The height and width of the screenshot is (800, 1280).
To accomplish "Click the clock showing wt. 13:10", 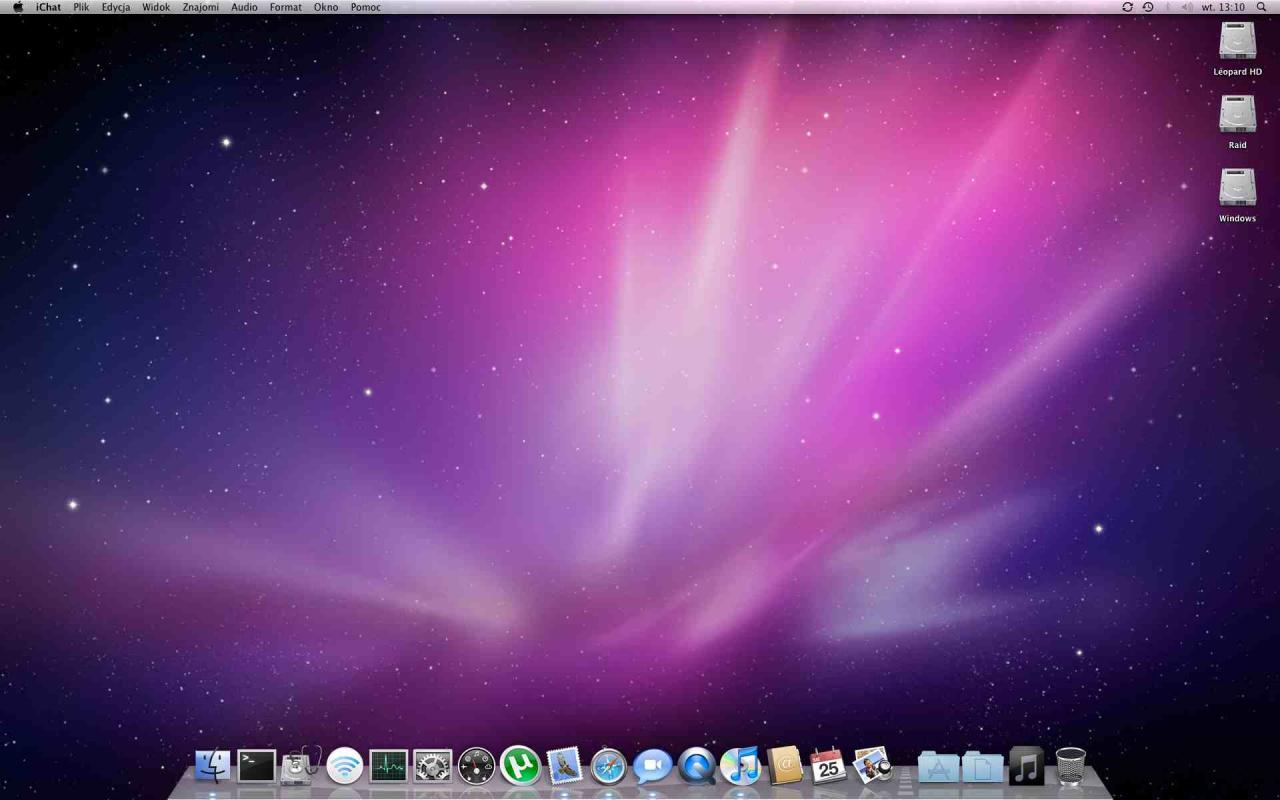I will point(1223,7).
